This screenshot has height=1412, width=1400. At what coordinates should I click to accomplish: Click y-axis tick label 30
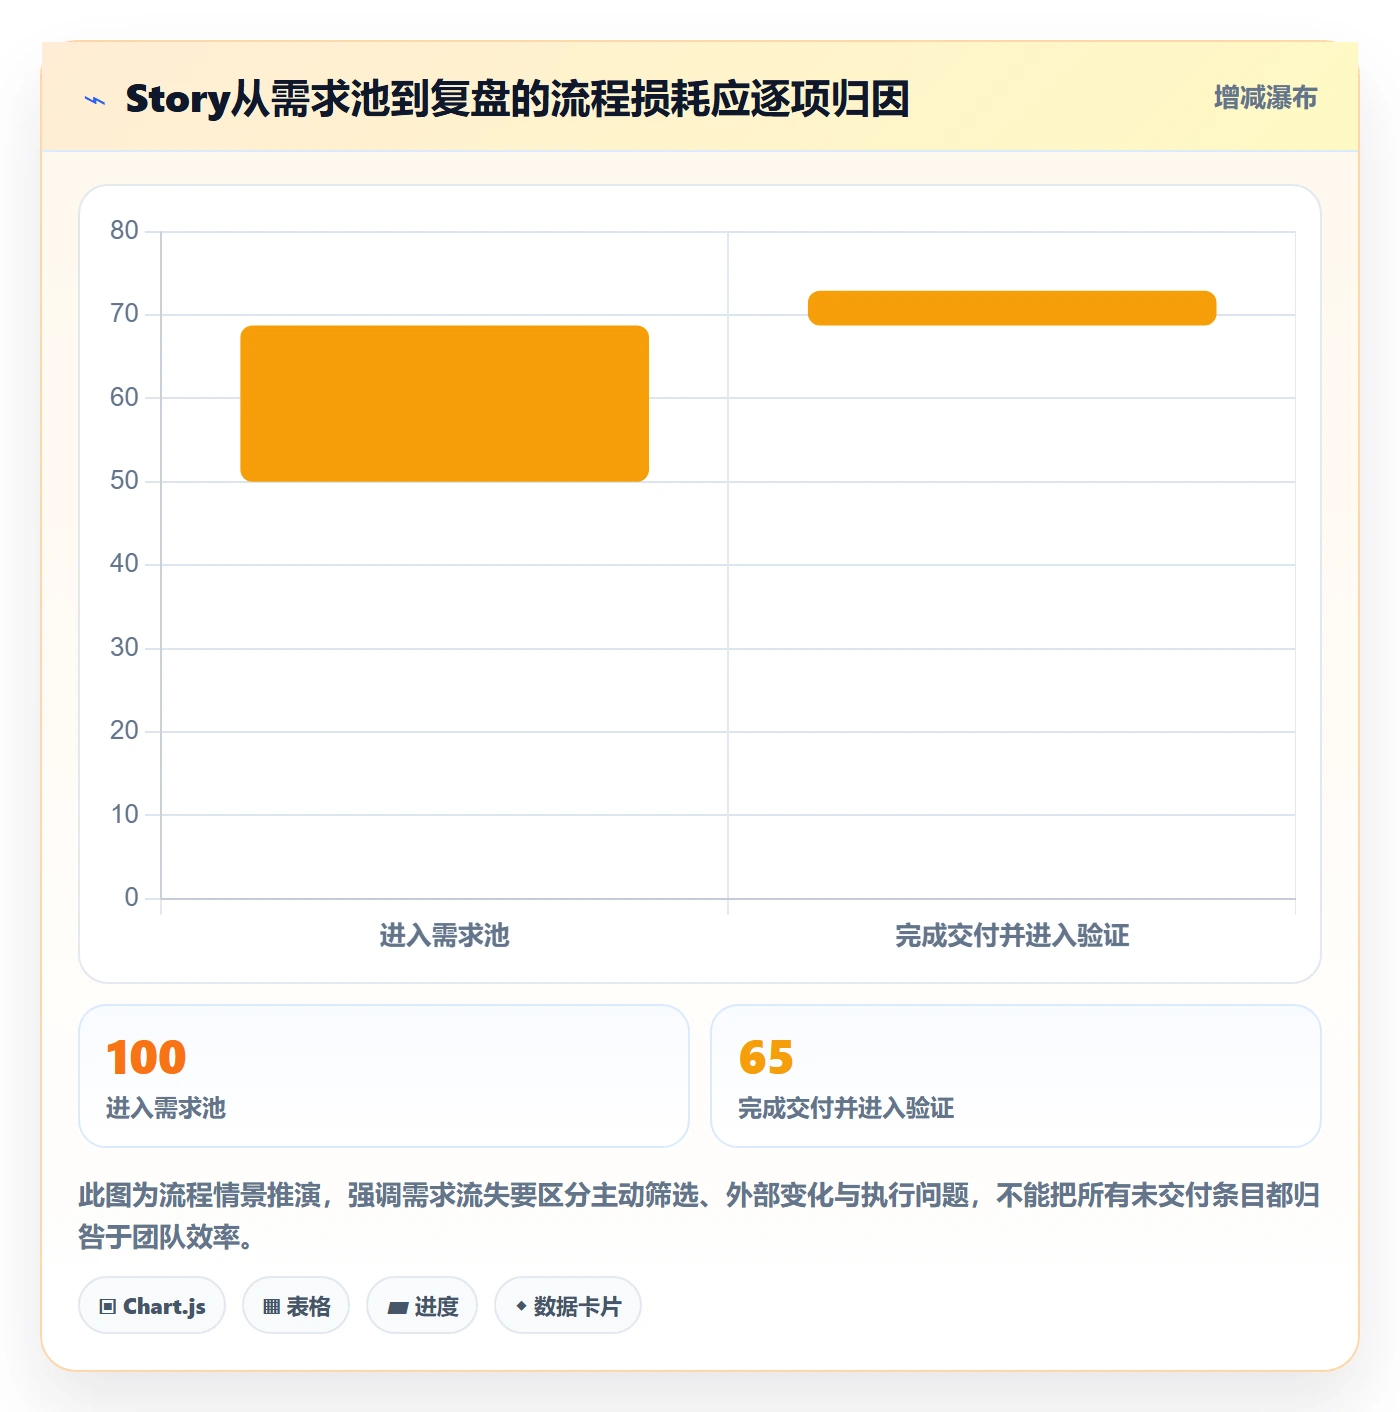coord(124,648)
